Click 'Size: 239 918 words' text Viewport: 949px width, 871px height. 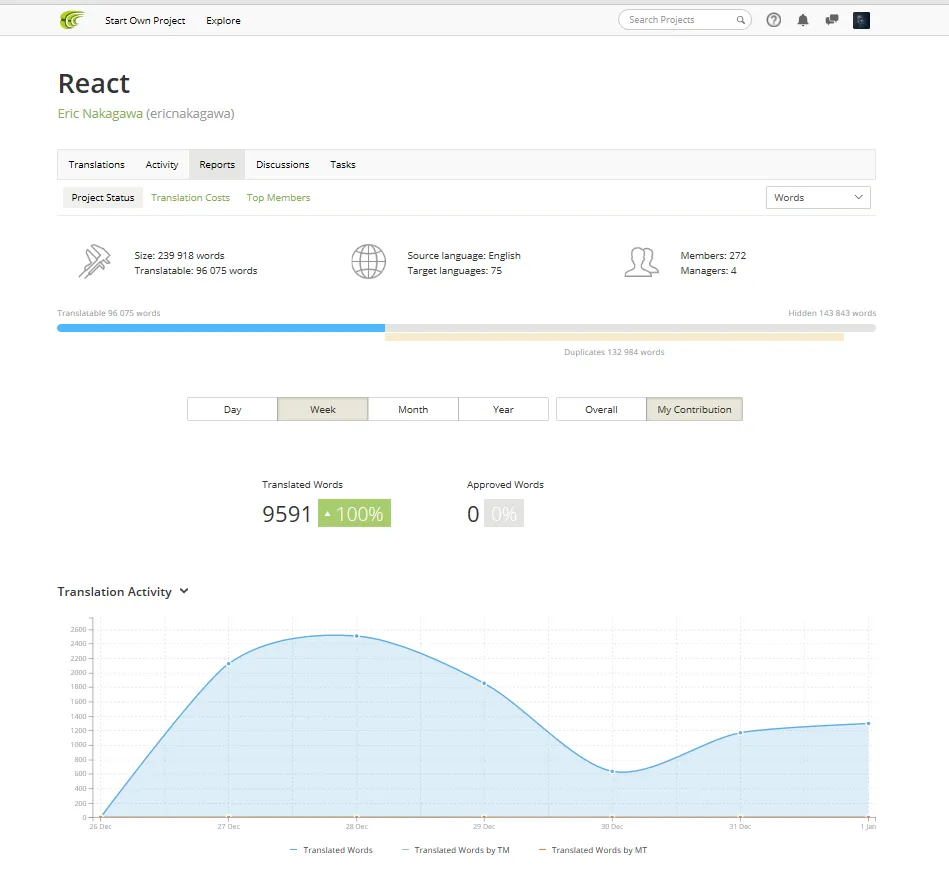pyautogui.click(x=179, y=255)
